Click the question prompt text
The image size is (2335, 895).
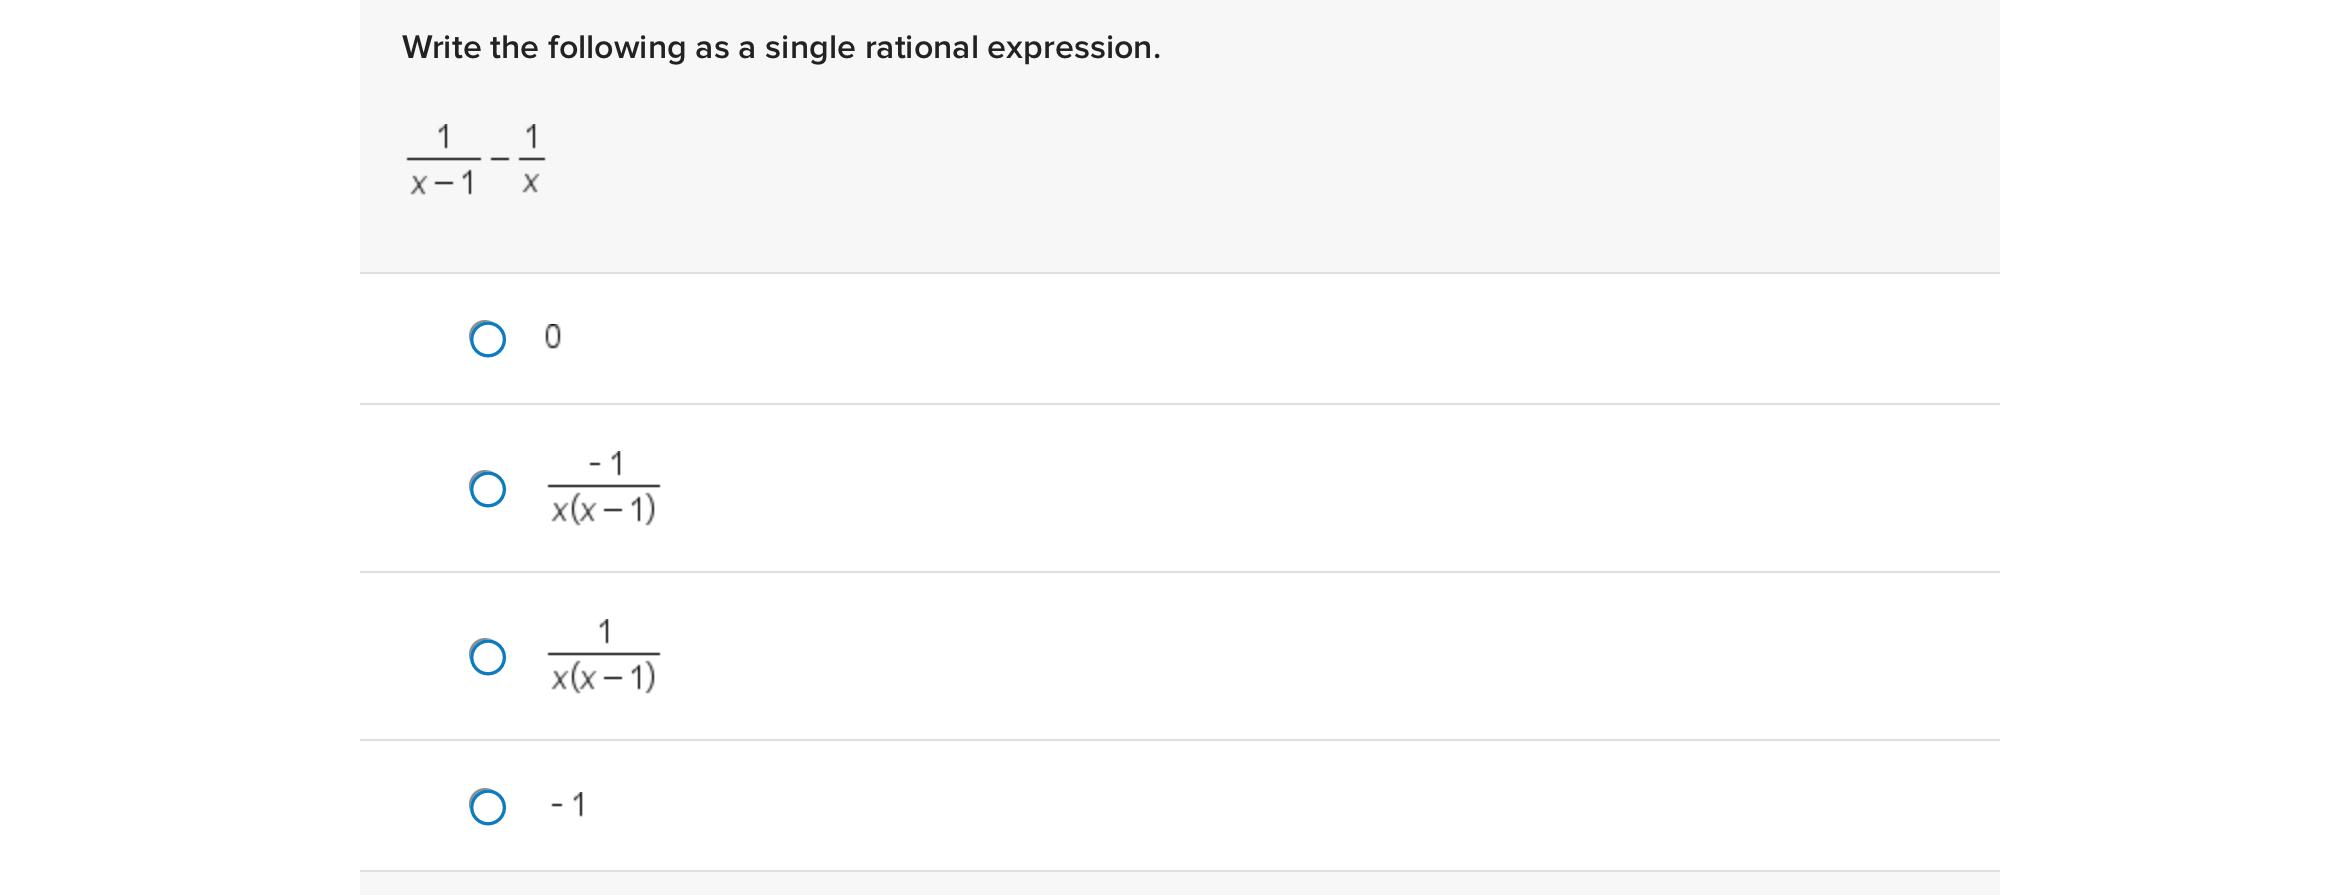pyautogui.click(x=780, y=46)
